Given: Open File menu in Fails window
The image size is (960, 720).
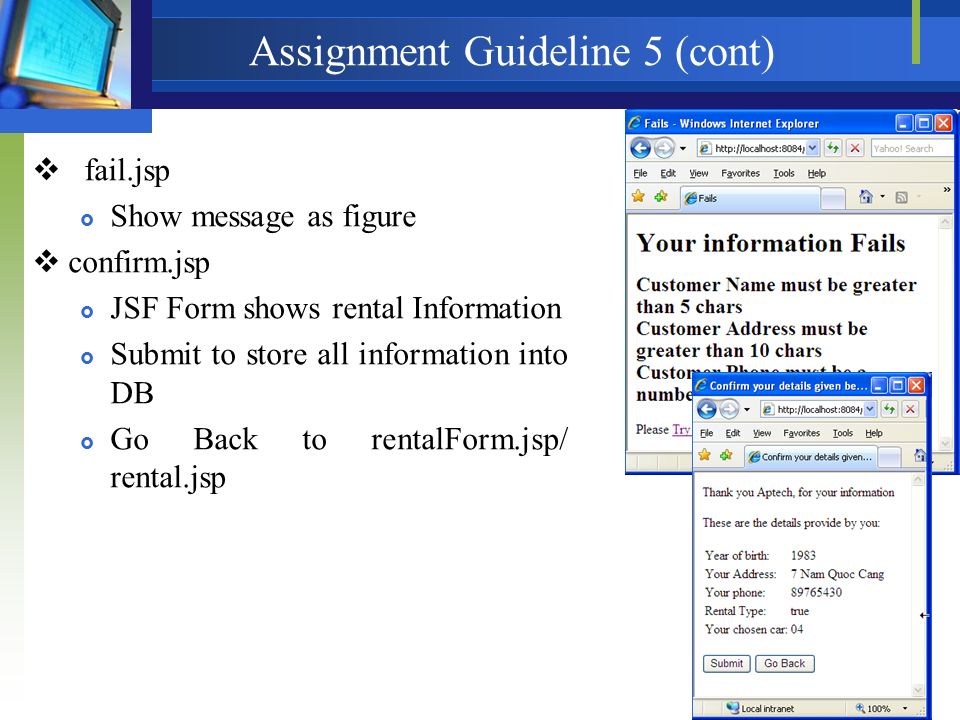Looking at the screenshot, I should click(x=640, y=174).
